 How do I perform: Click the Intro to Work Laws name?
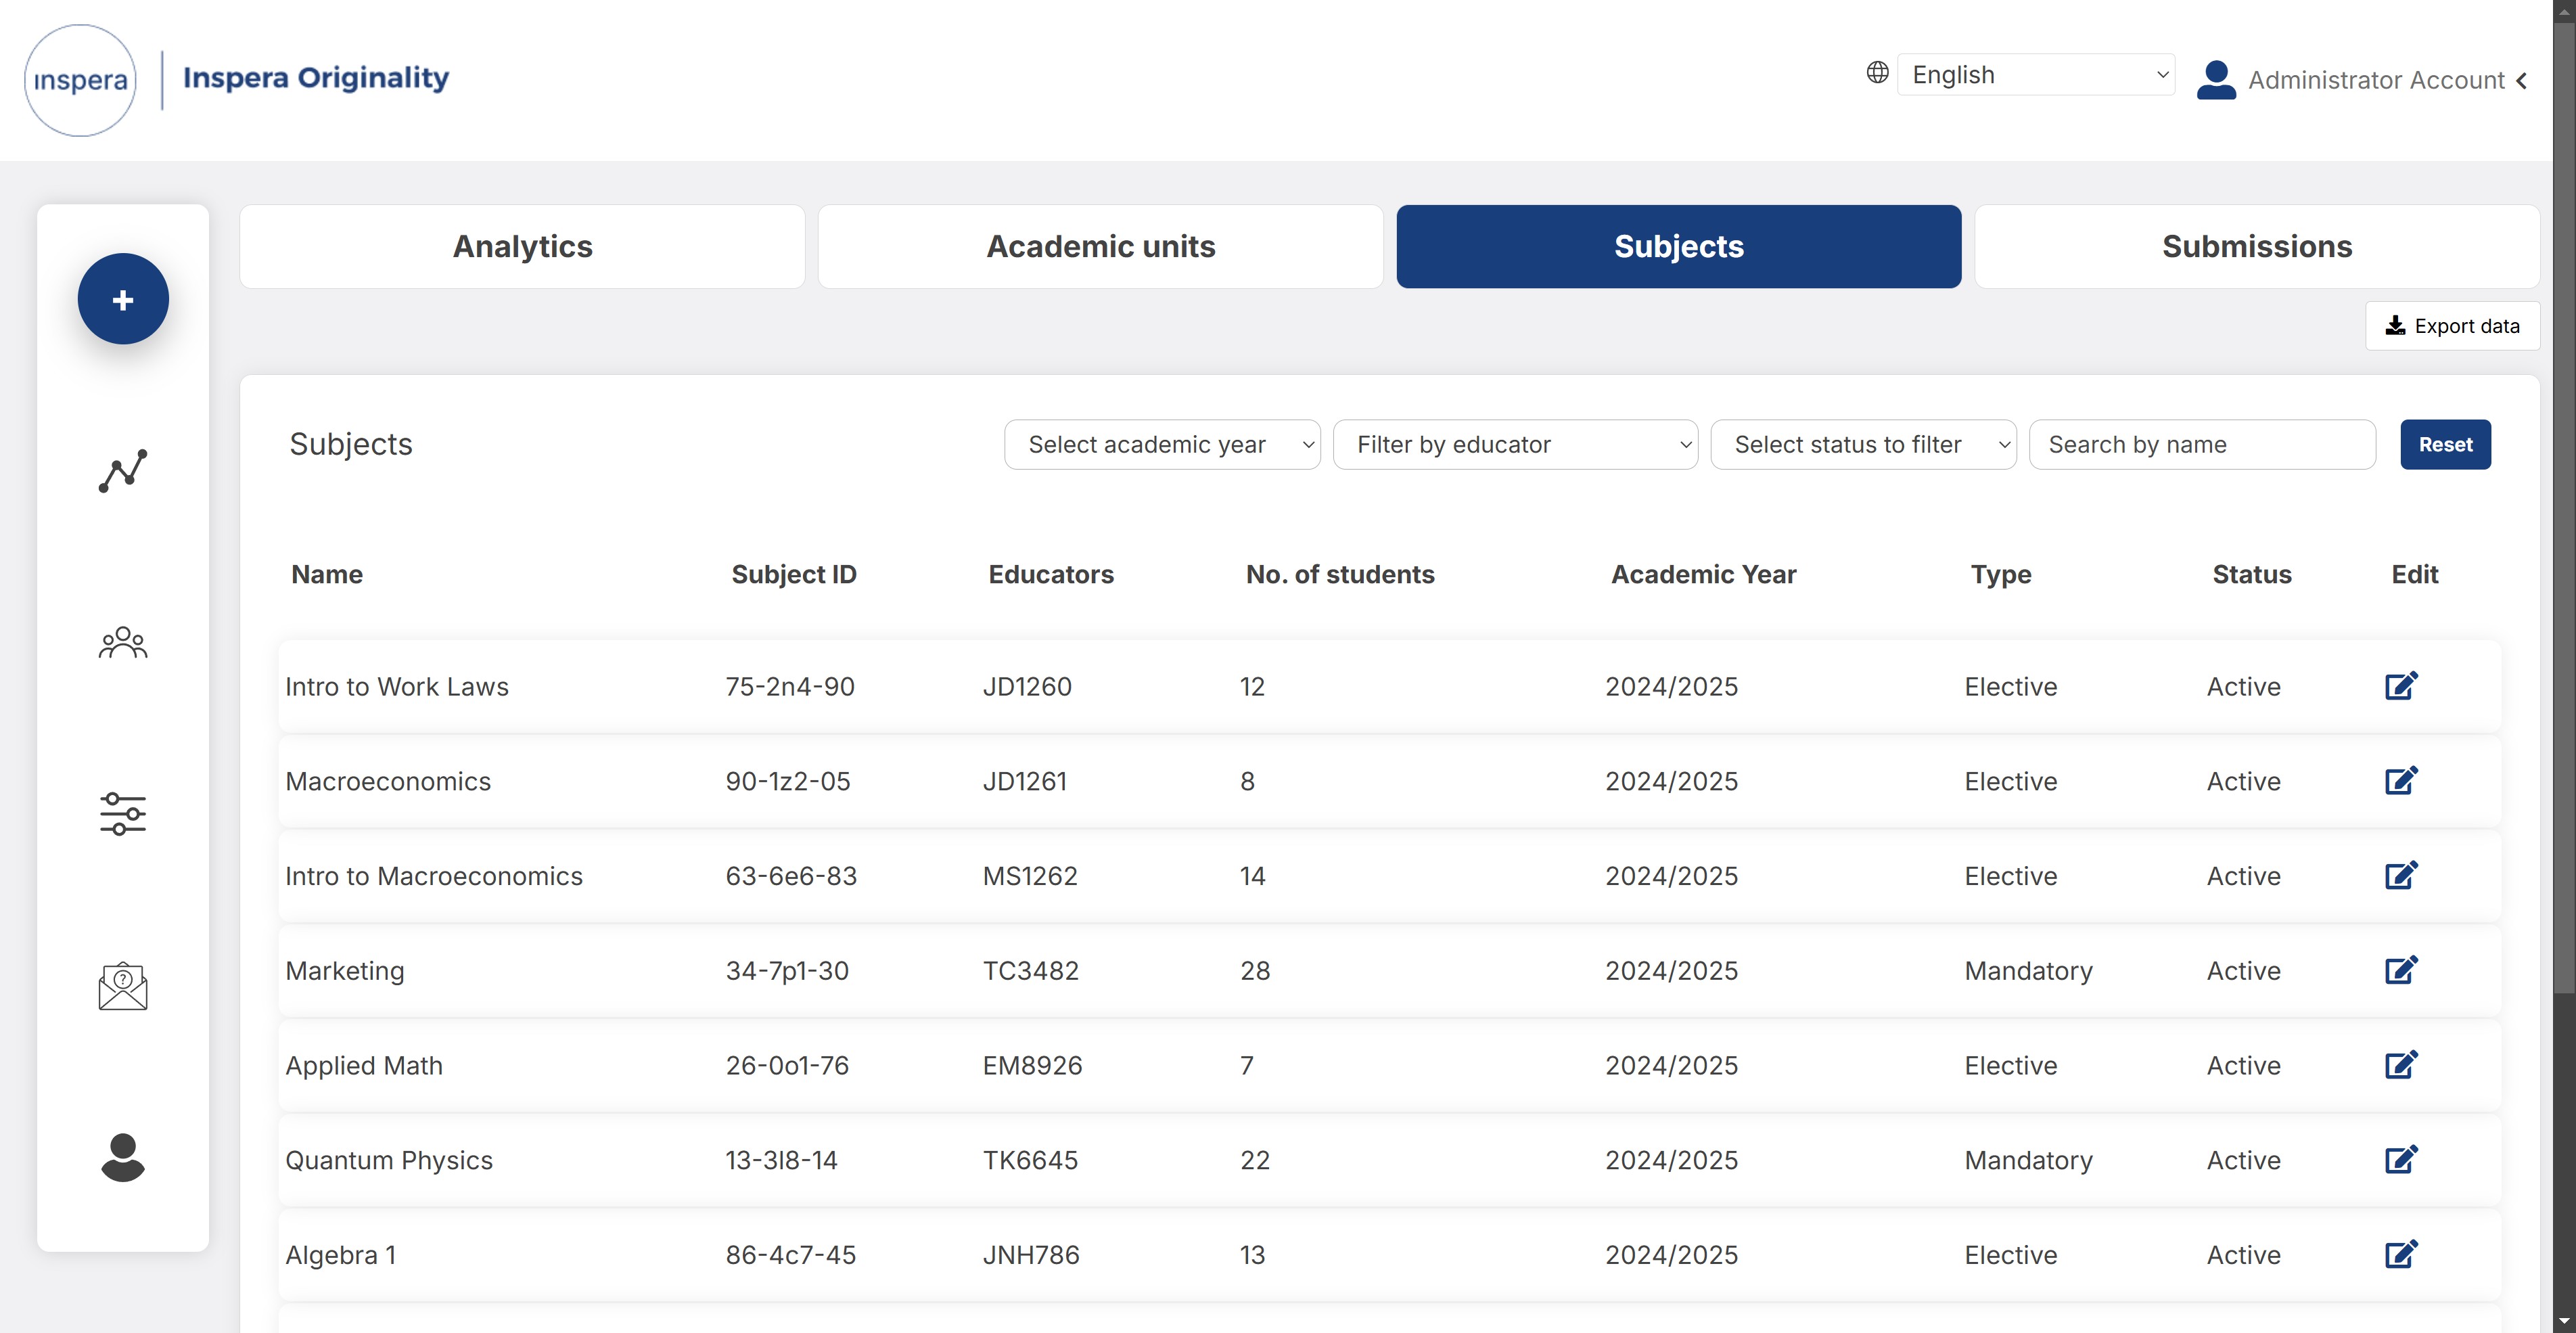[397, 687]
